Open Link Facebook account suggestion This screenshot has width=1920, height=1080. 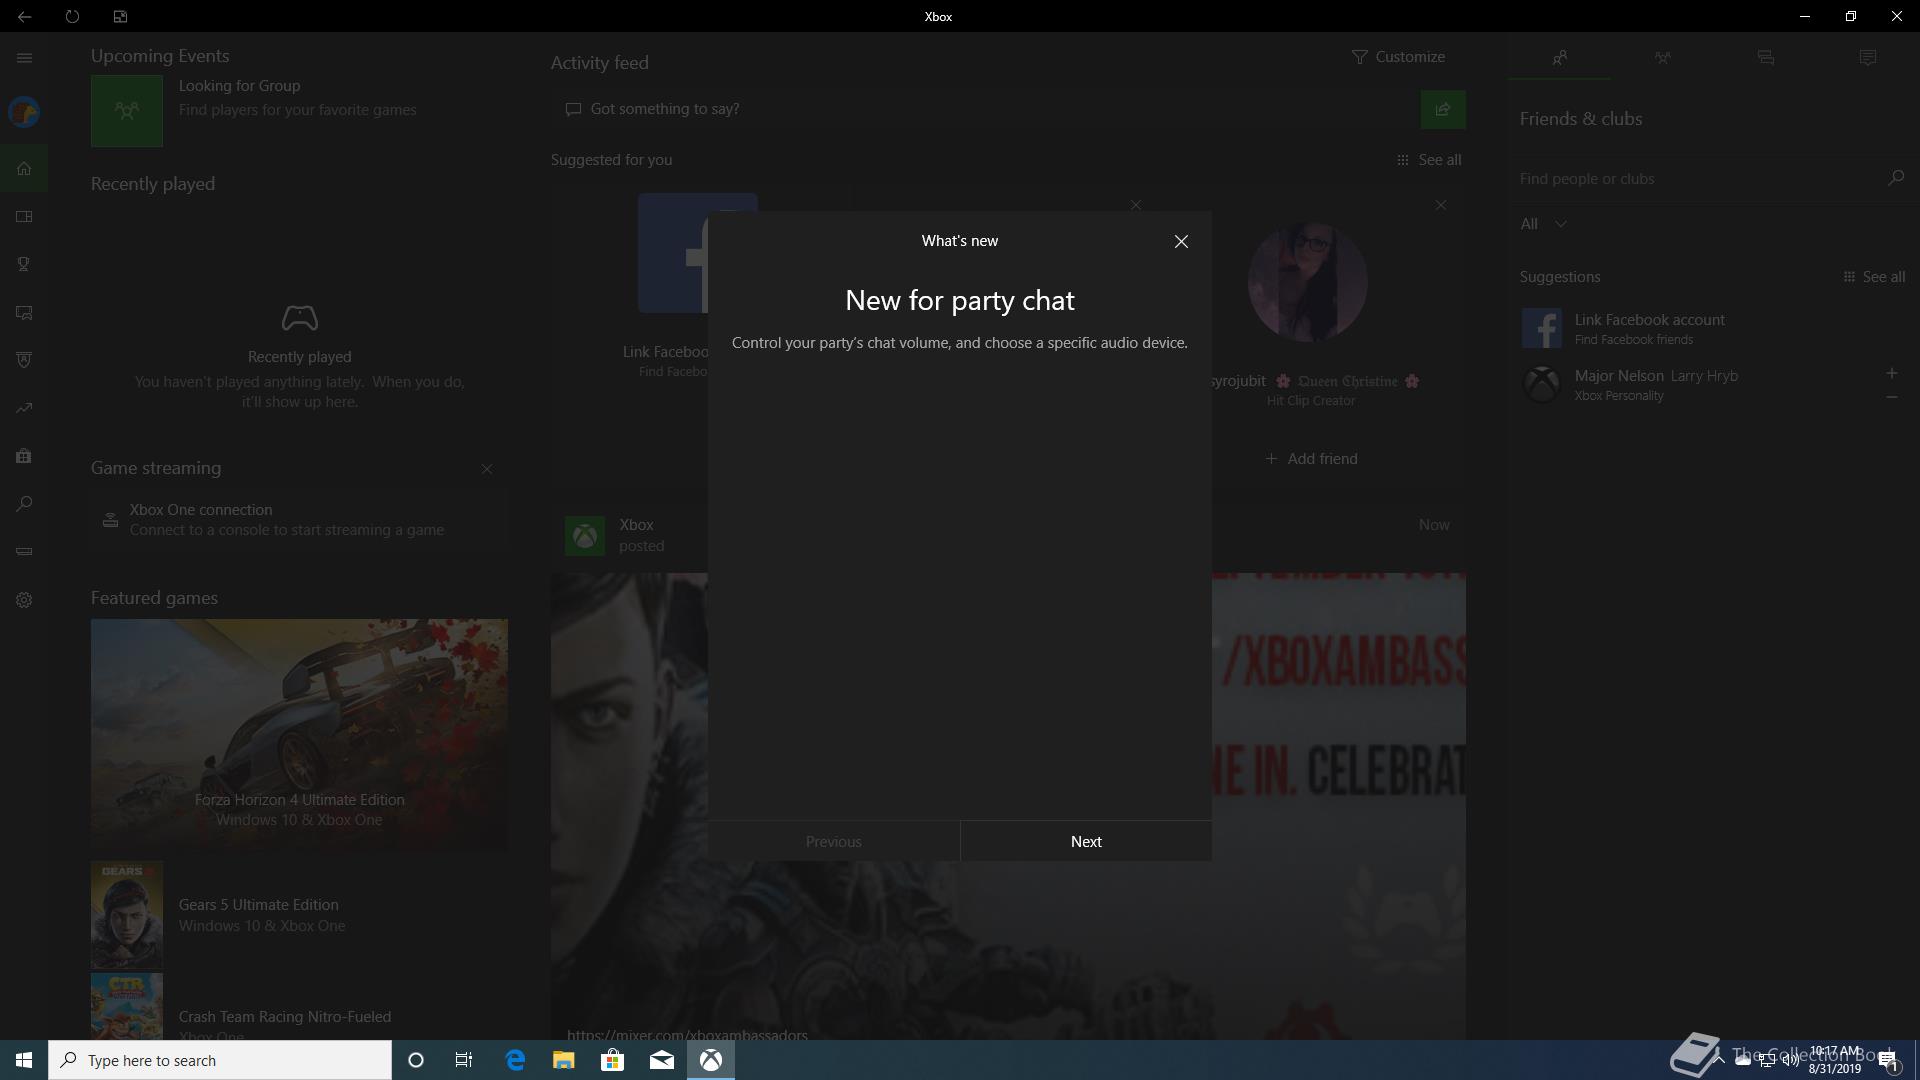pos(1712,328)
